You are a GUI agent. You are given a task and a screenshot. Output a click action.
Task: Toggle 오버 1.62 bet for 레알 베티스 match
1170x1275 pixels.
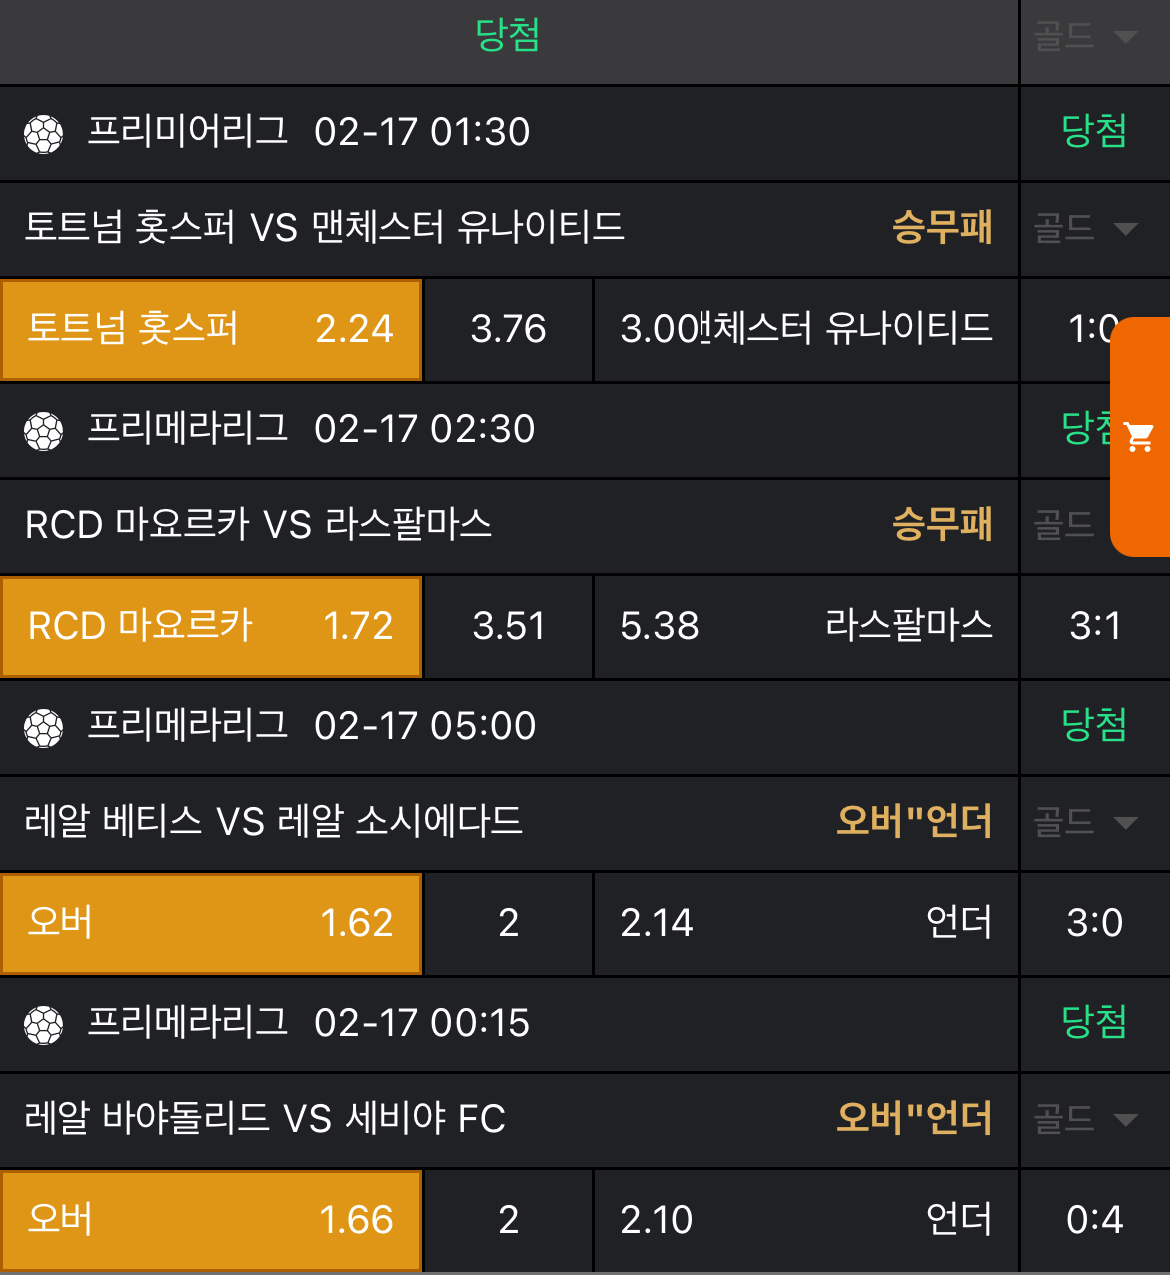[x=211, y=923]
